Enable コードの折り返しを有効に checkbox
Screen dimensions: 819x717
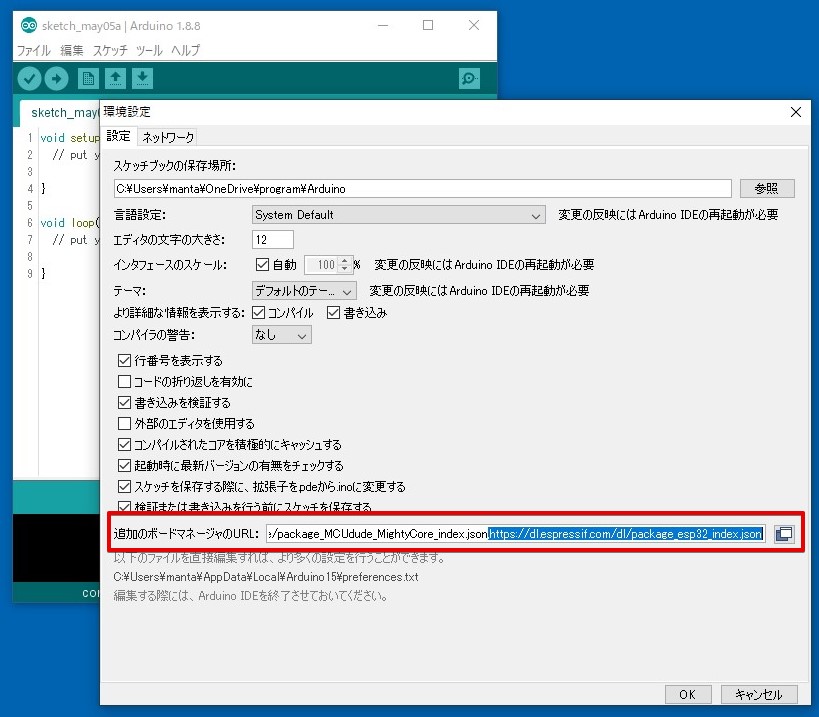(x=124, y=382)
